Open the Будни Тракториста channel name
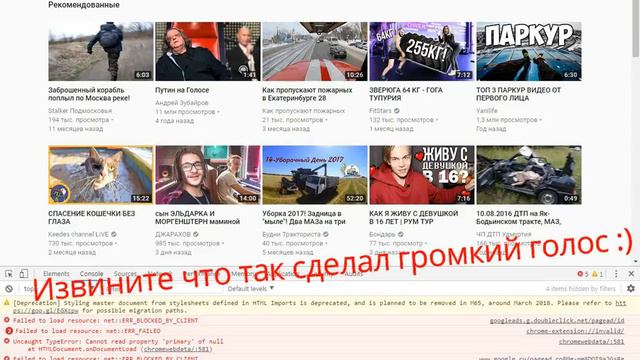The height and width of the screenshot is (360, 640). pos(291,234)
